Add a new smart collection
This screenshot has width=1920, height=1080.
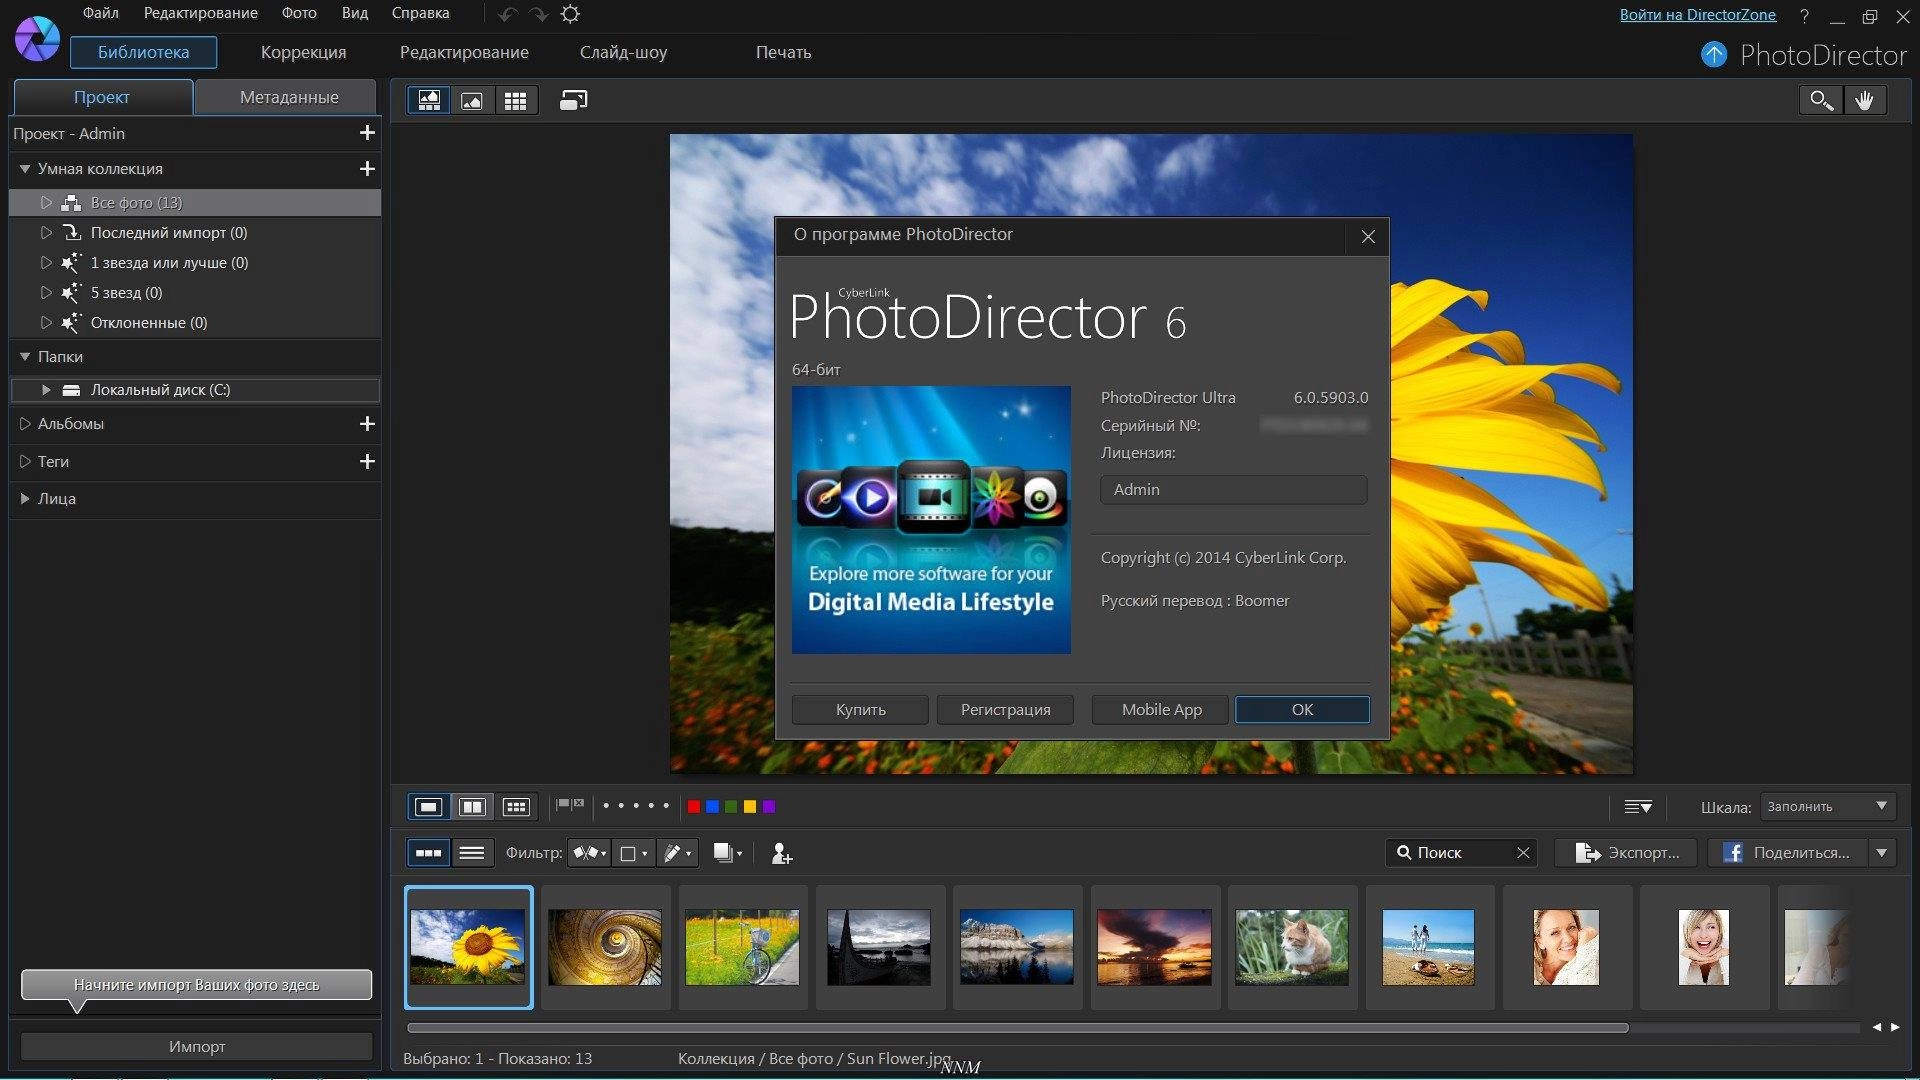pyautogui.click(x=367, y=169)
